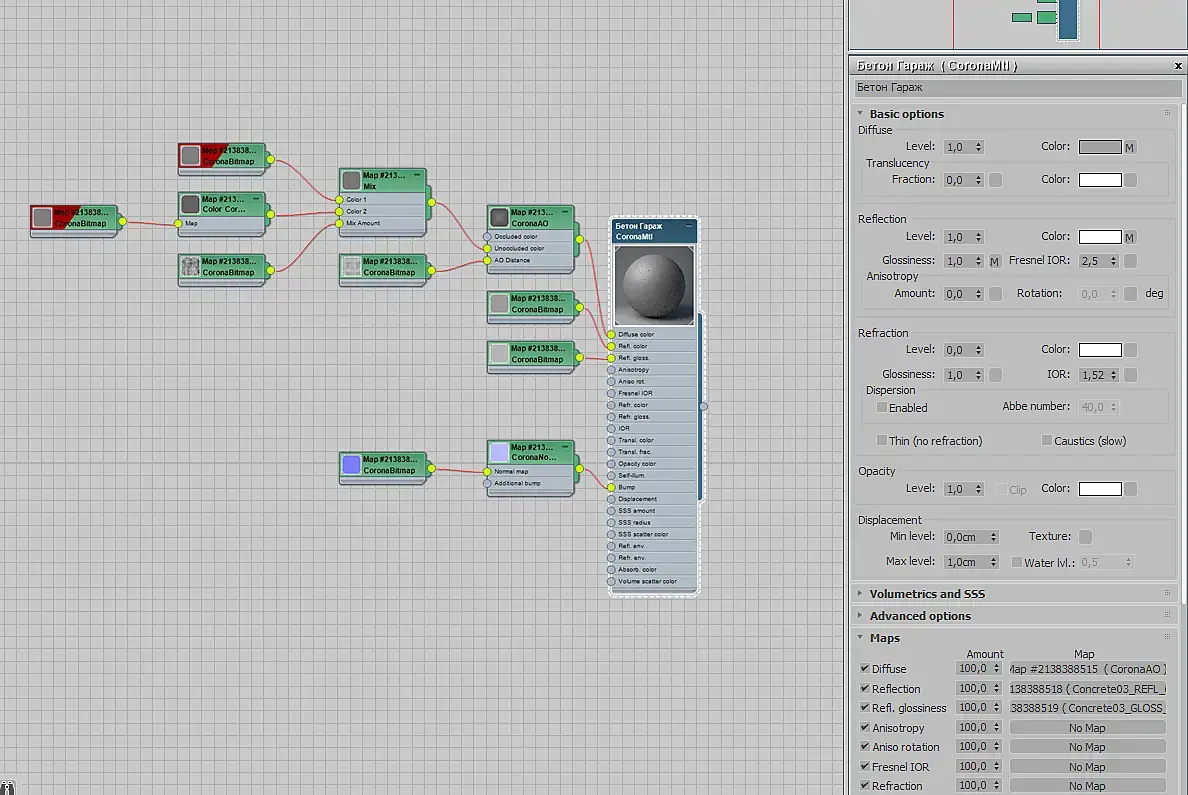Open the Diffuse color swatch
This screenshot has width=1188, height=795.
click(x=1100, y=147)
